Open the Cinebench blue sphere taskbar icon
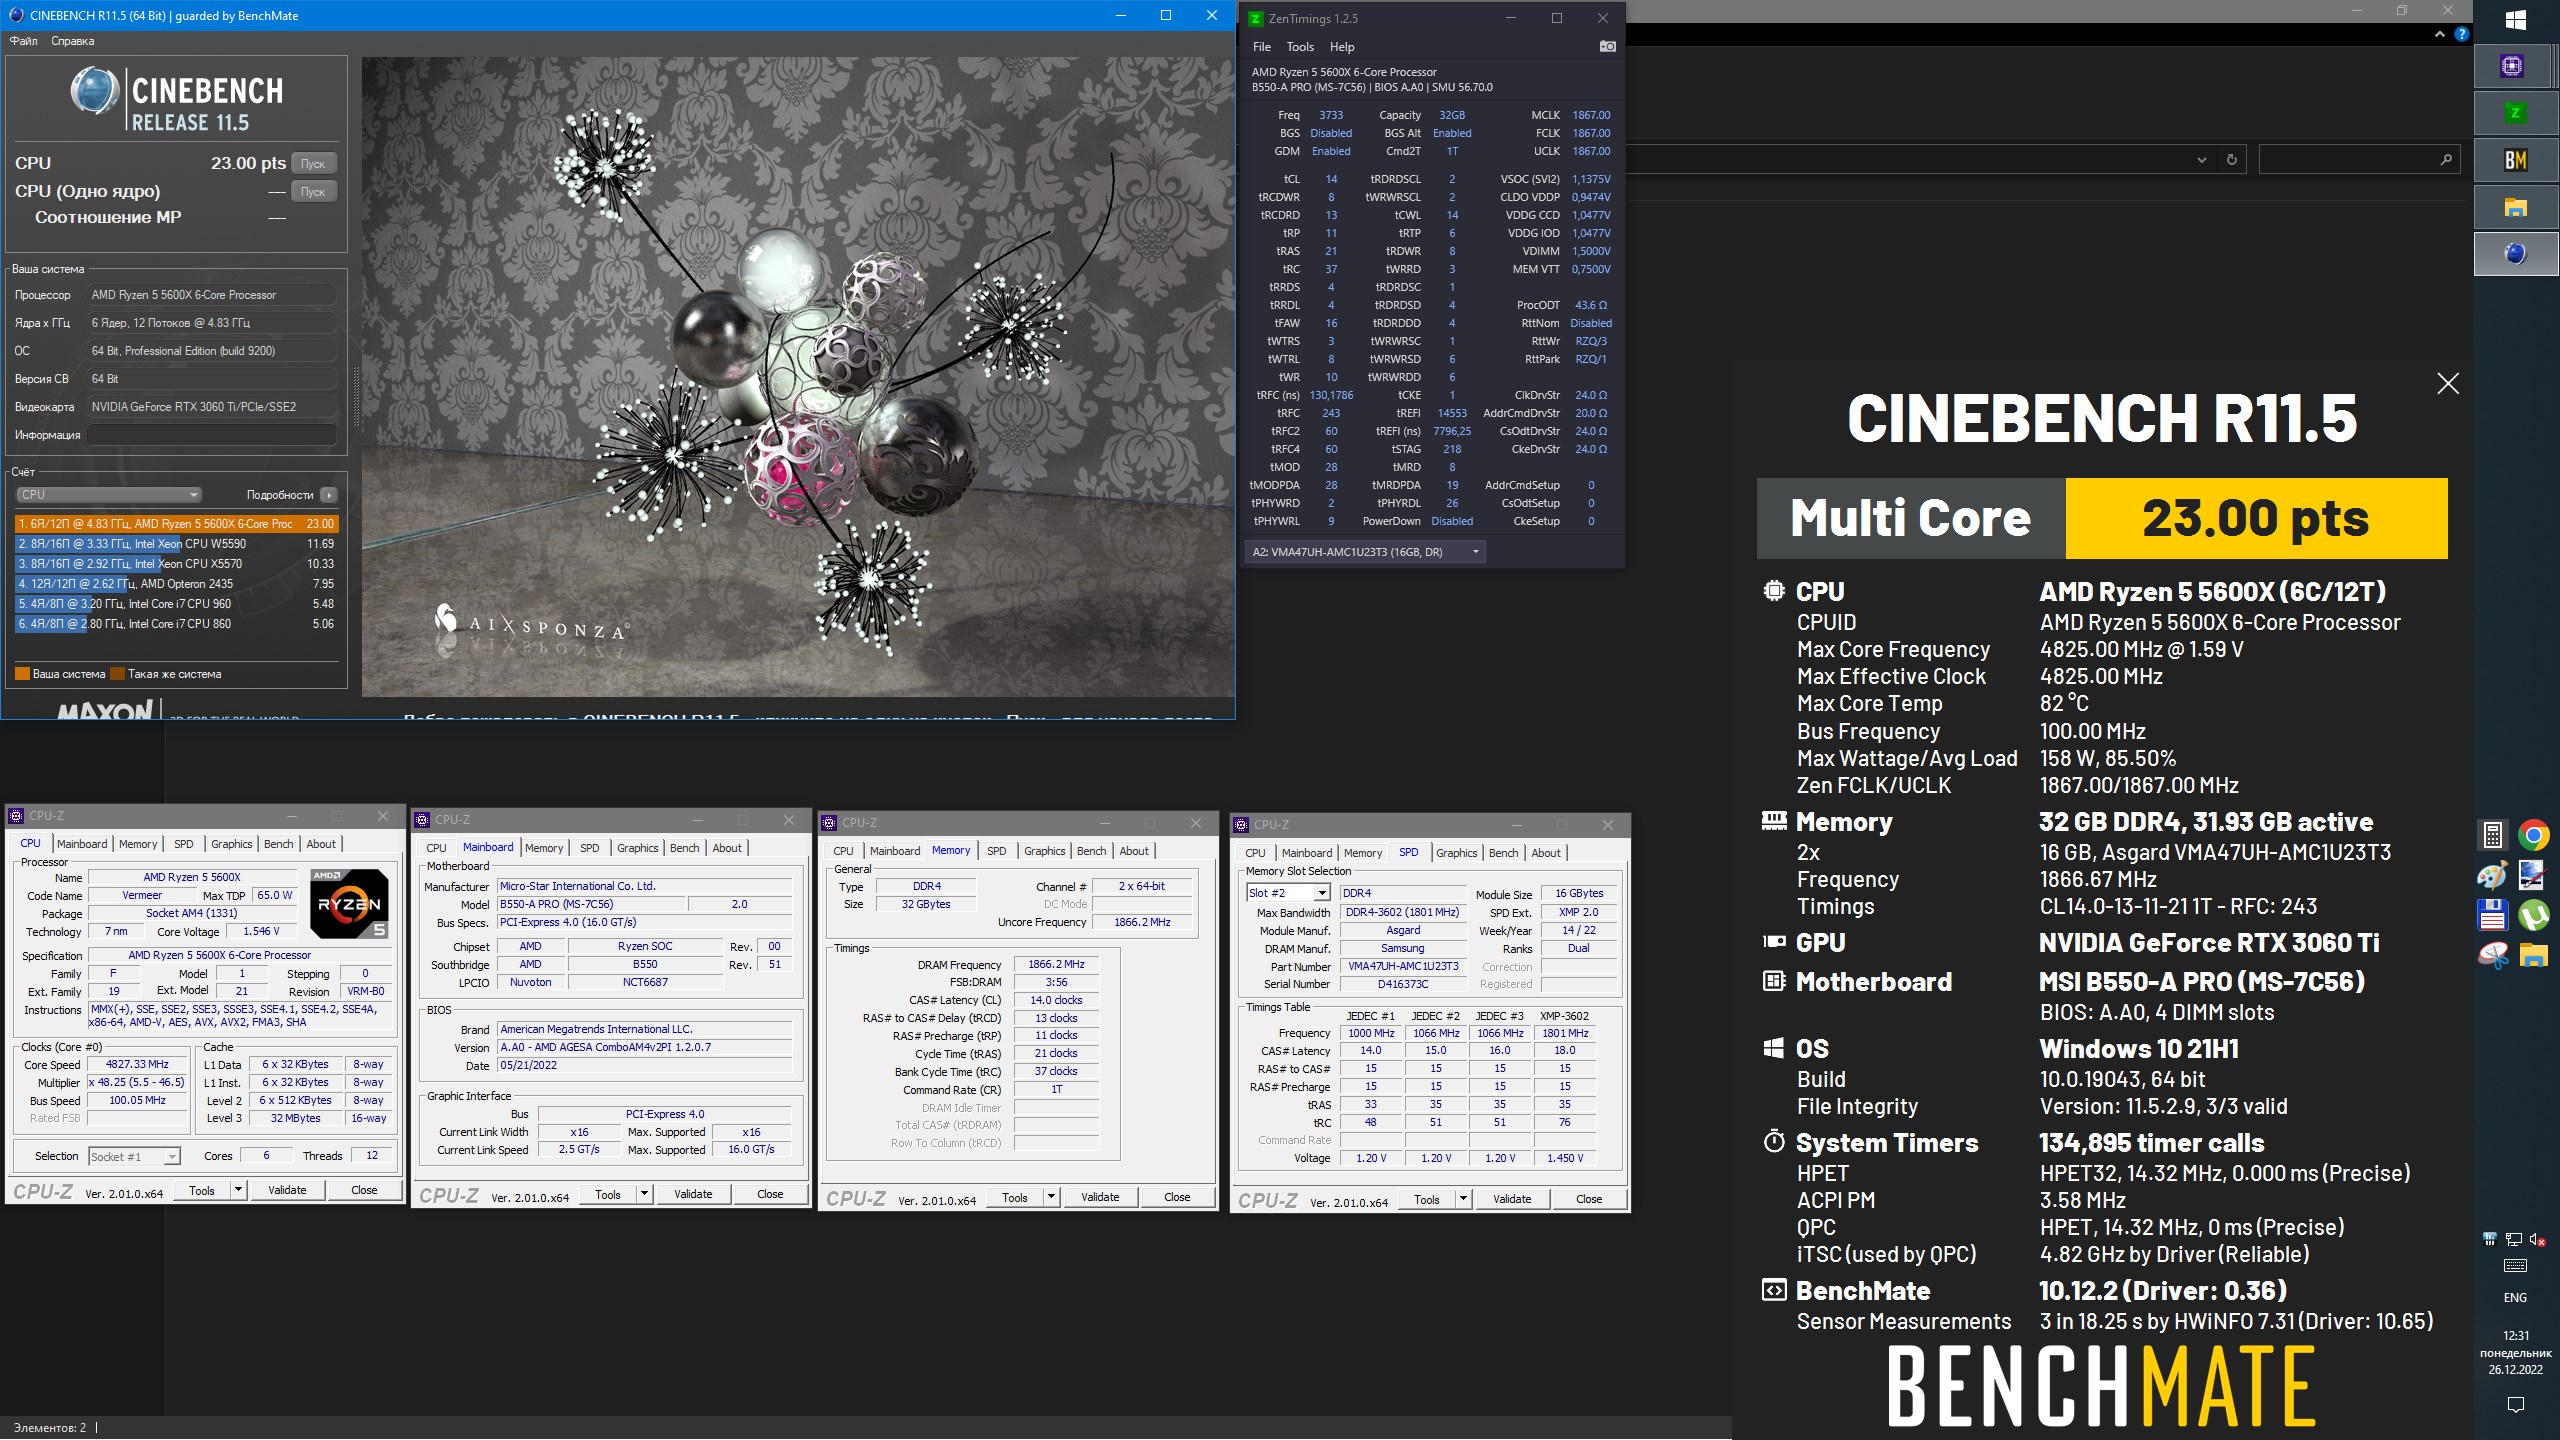The image size is (2560, 1440). (x=2516, y=254)
